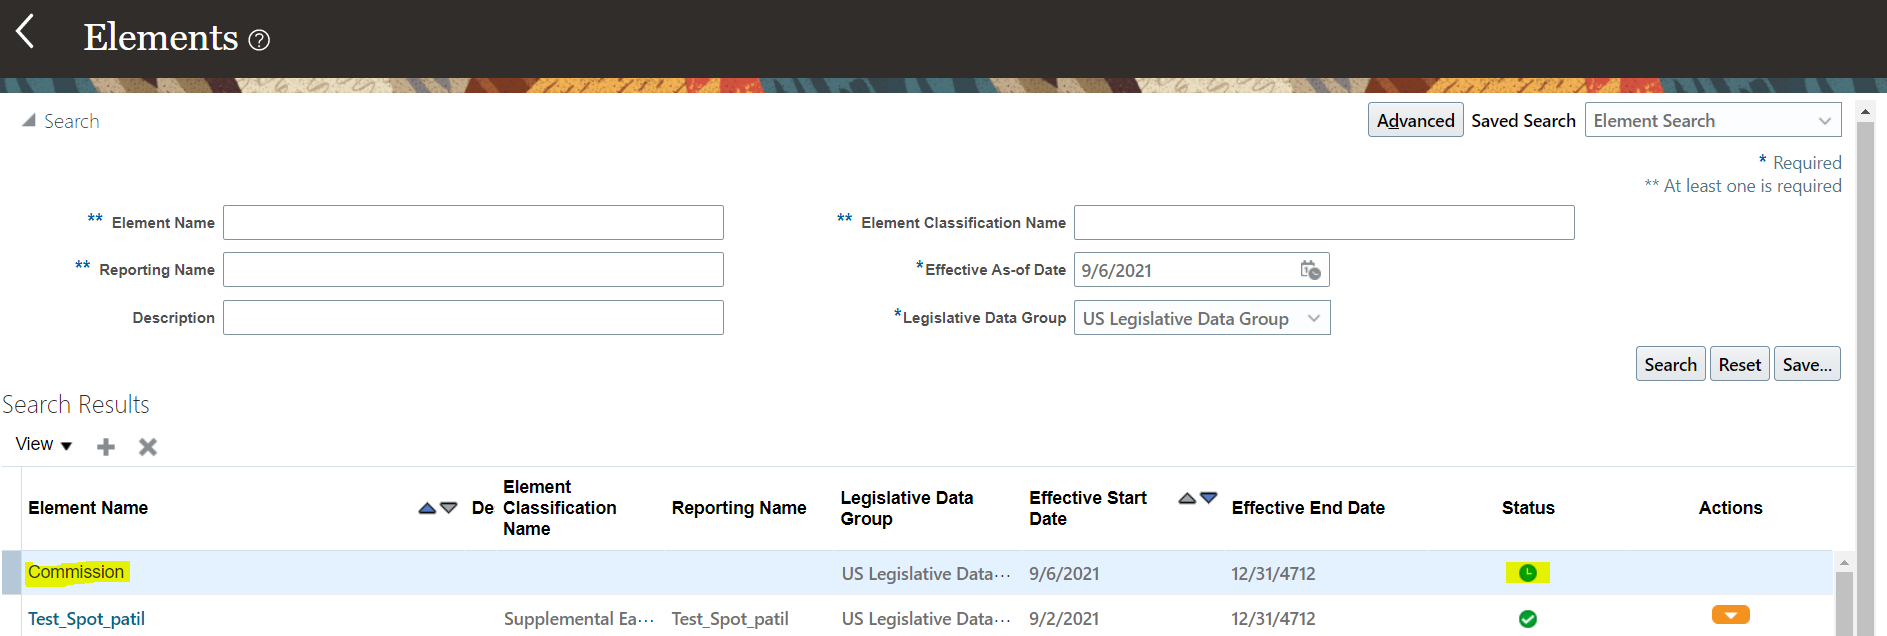
Task: Sort Element Name descending arrow
Action: click(x=449, y=508)
